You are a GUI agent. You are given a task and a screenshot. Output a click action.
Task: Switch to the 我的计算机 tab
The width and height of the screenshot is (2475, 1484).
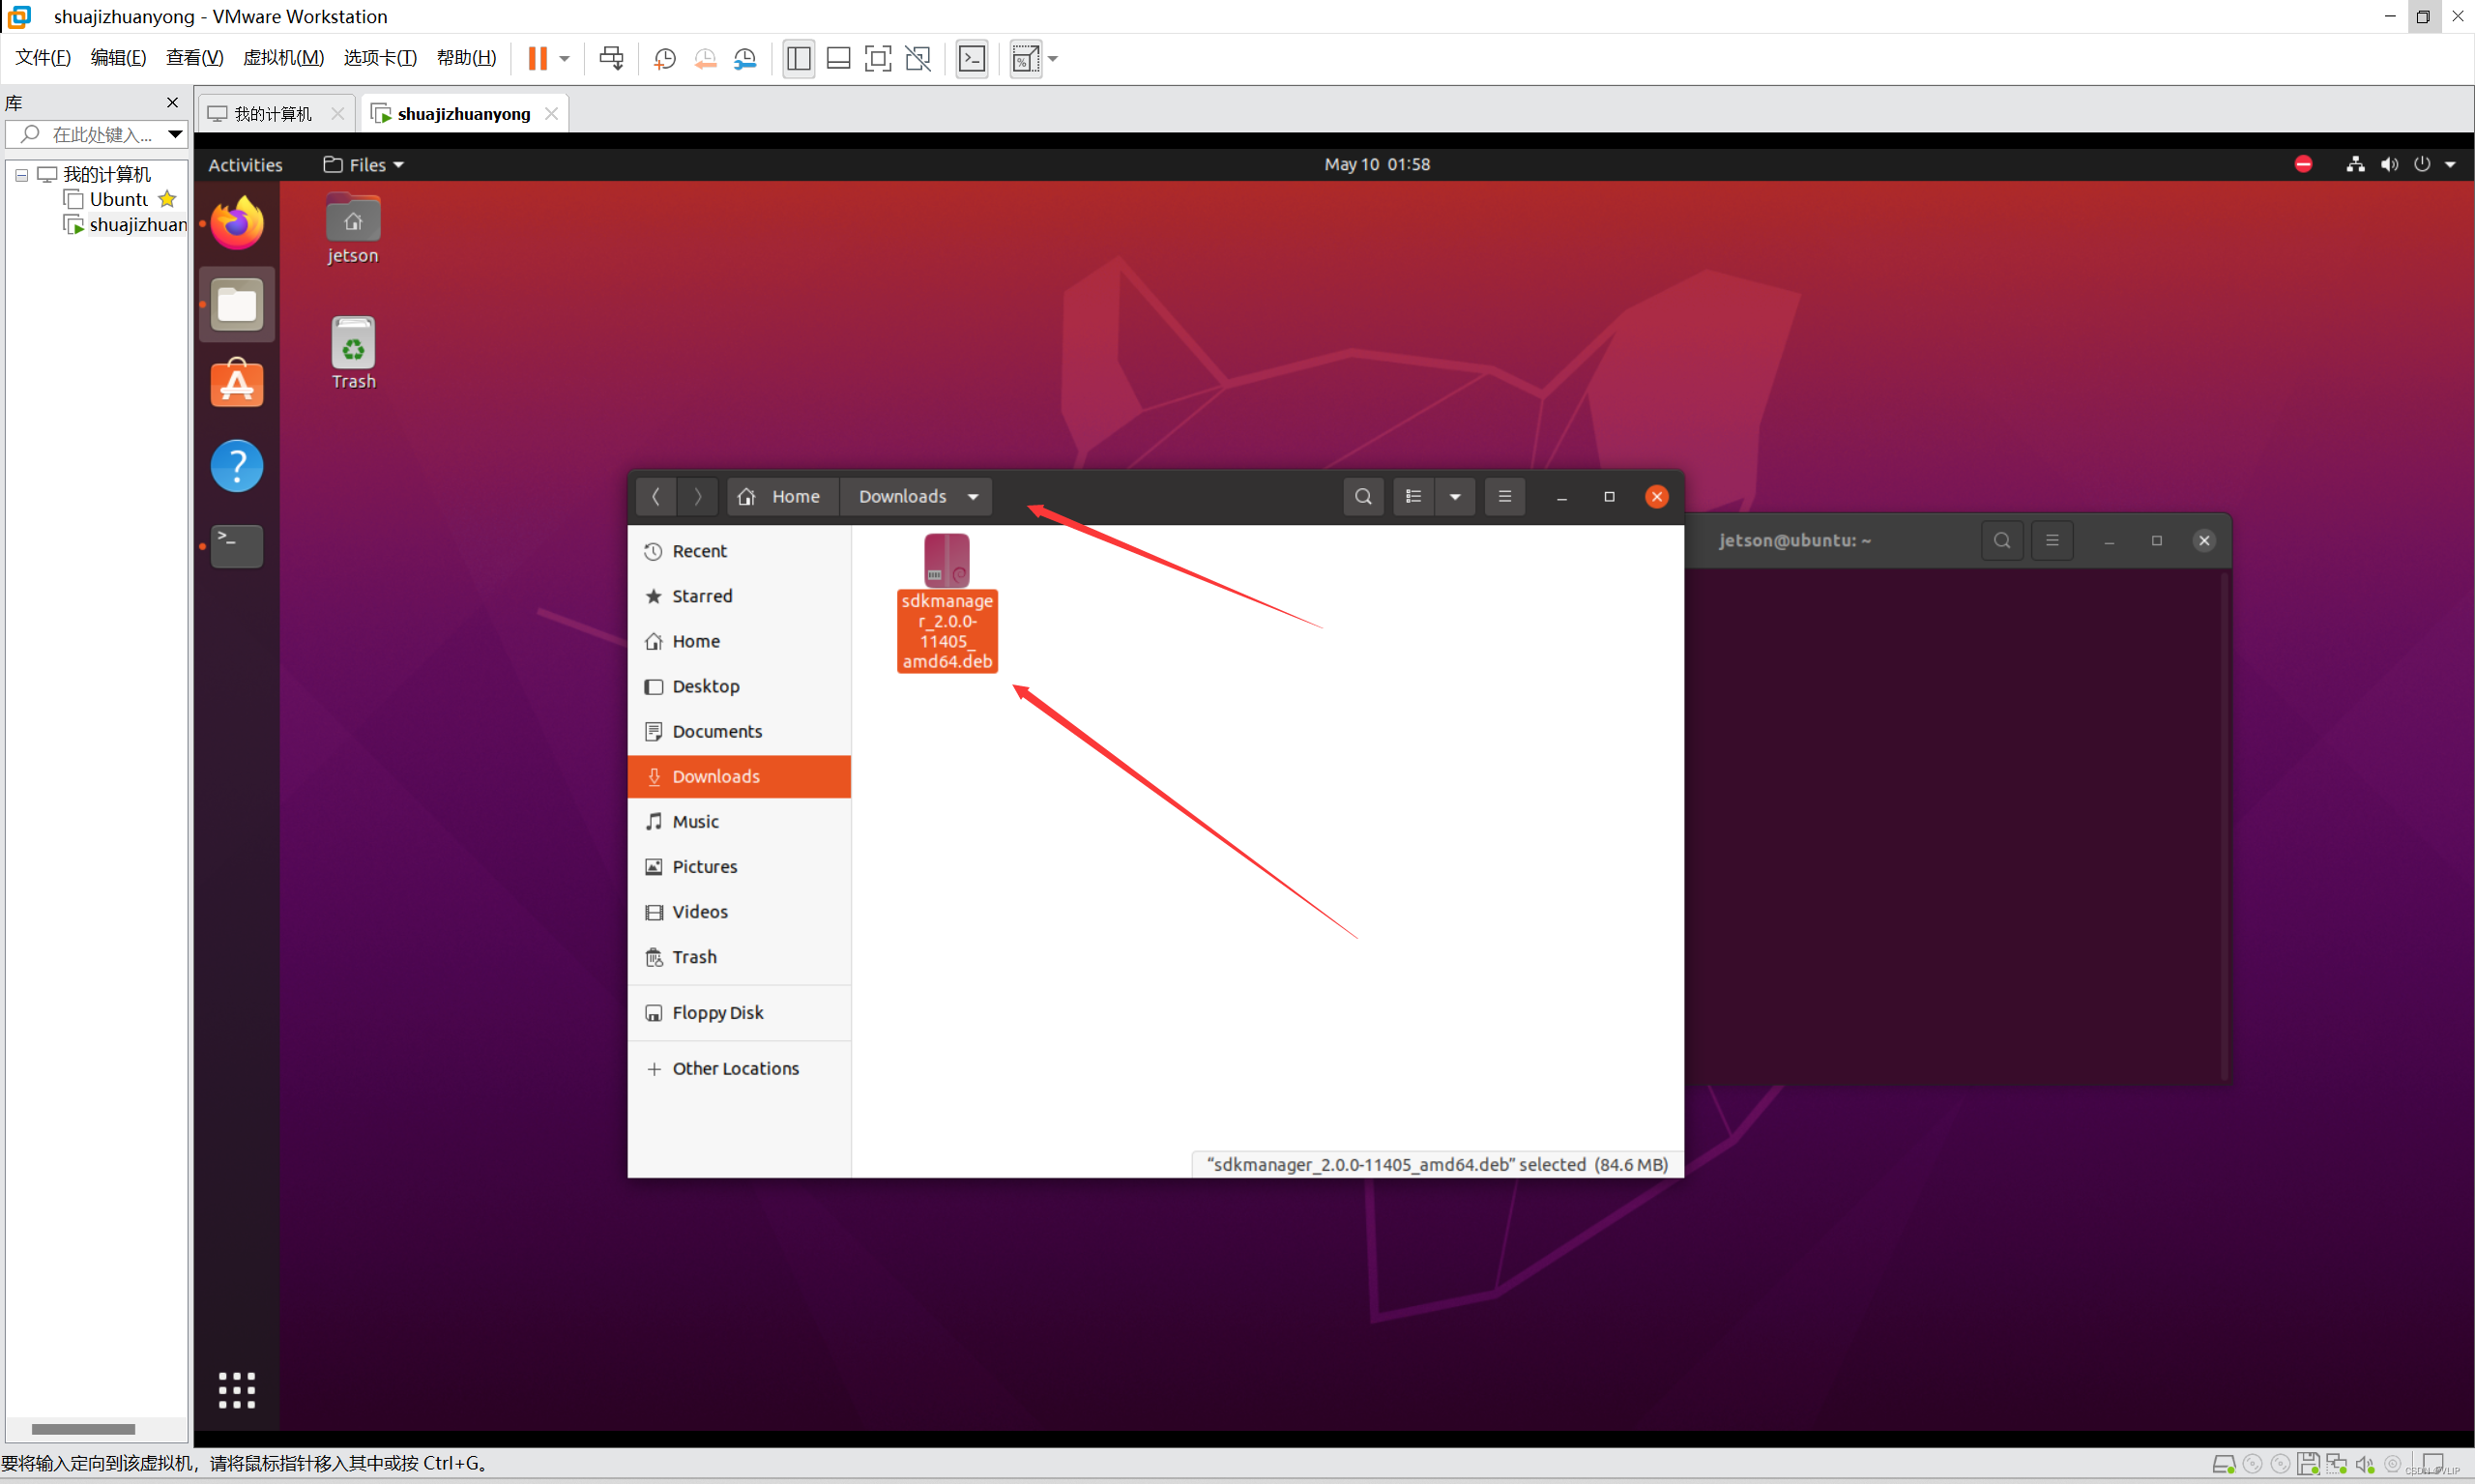pyautogui.click(x=273, y=114)
